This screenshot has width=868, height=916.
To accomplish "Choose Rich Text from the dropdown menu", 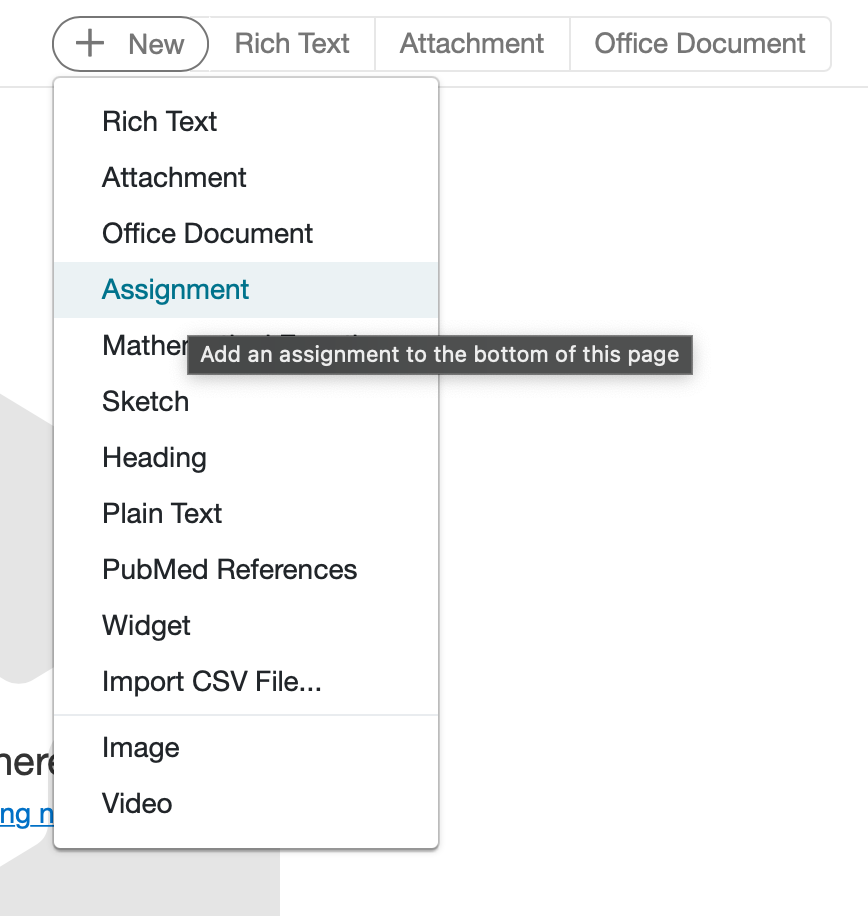I will (159, 121).
